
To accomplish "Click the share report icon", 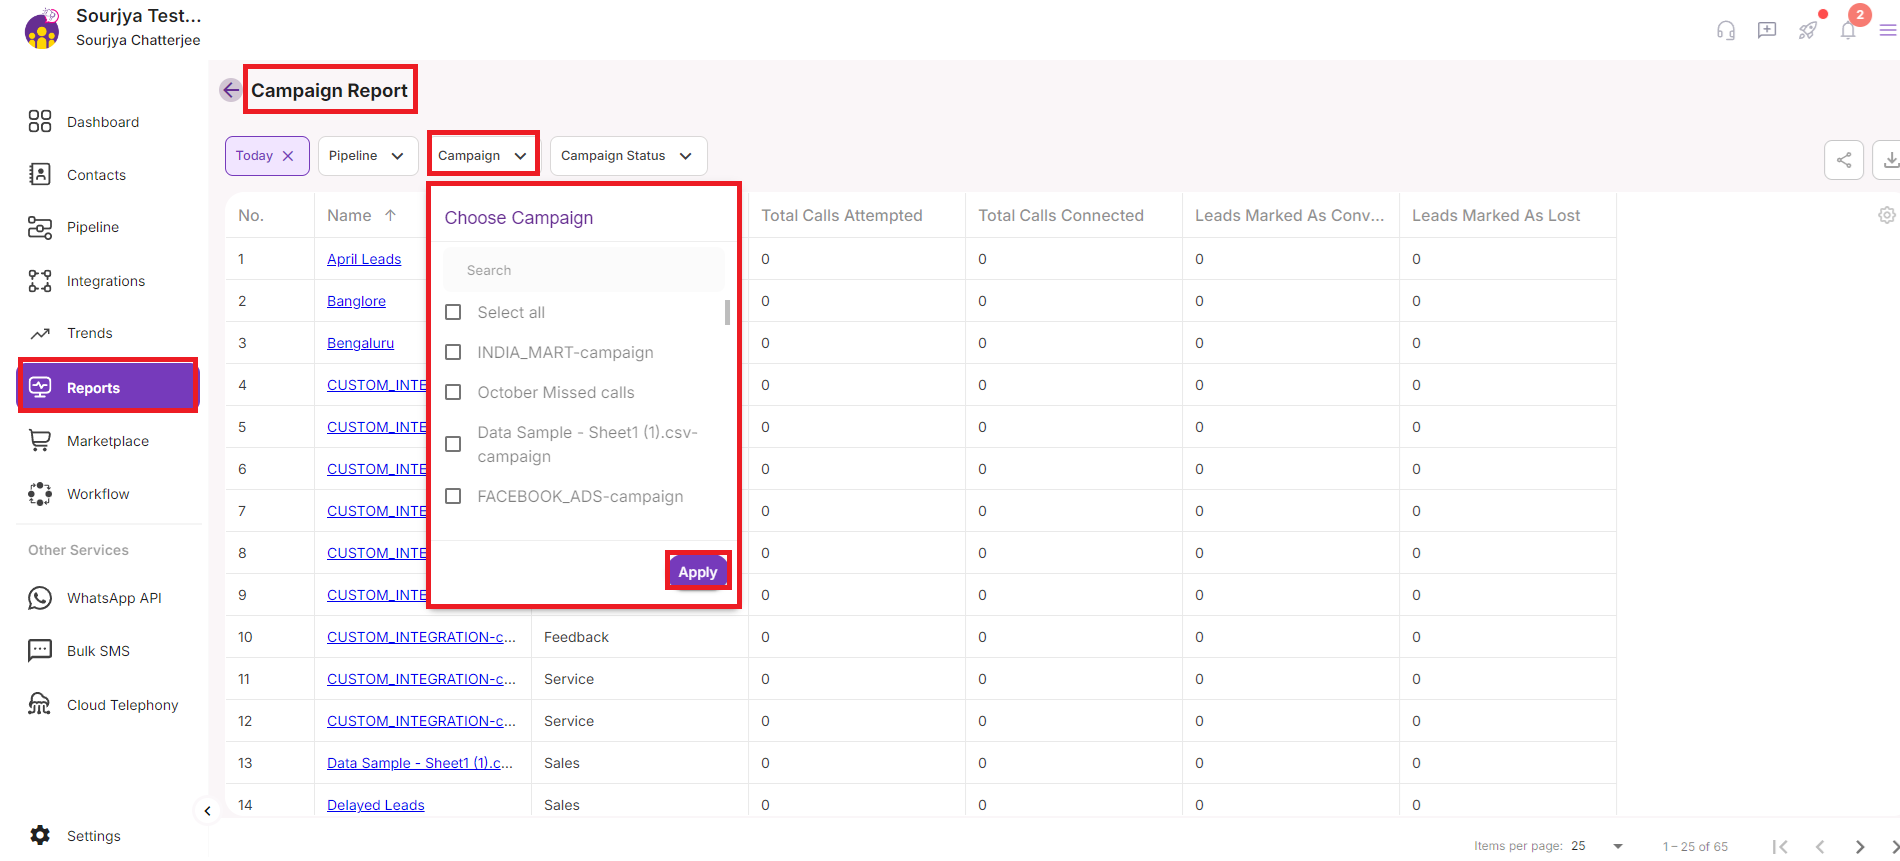I will point(1843,160).
